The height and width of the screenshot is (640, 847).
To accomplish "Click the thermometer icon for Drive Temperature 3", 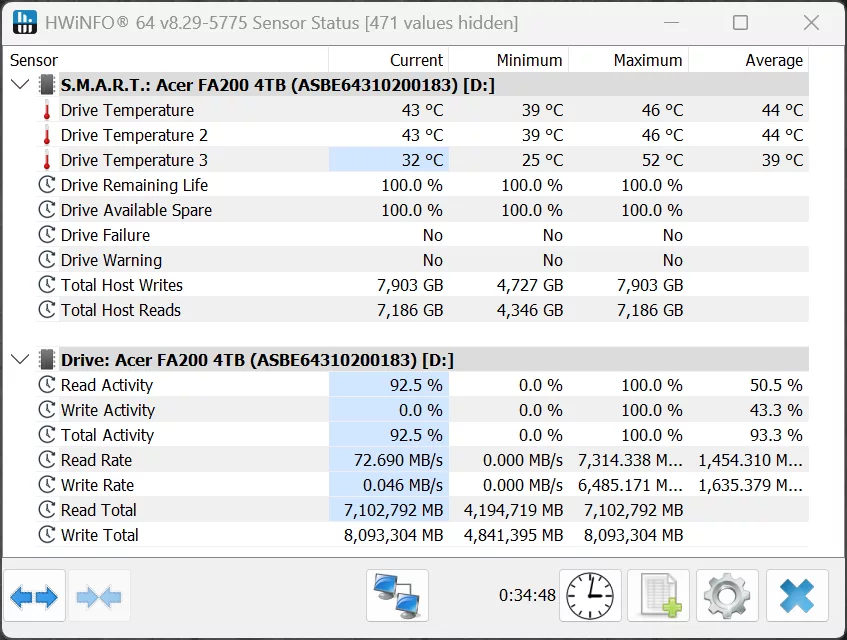I will click(47, 160).
